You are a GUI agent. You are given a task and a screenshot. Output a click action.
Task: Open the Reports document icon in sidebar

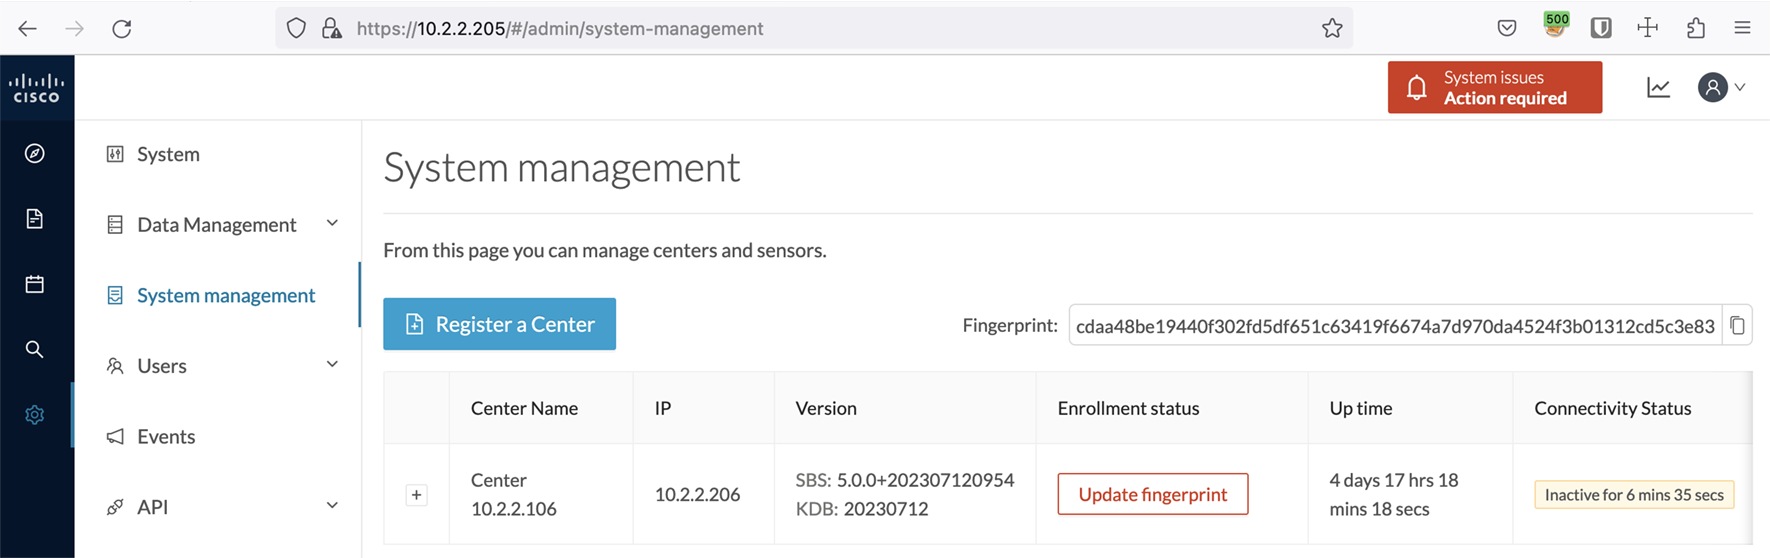coord(35,219)
